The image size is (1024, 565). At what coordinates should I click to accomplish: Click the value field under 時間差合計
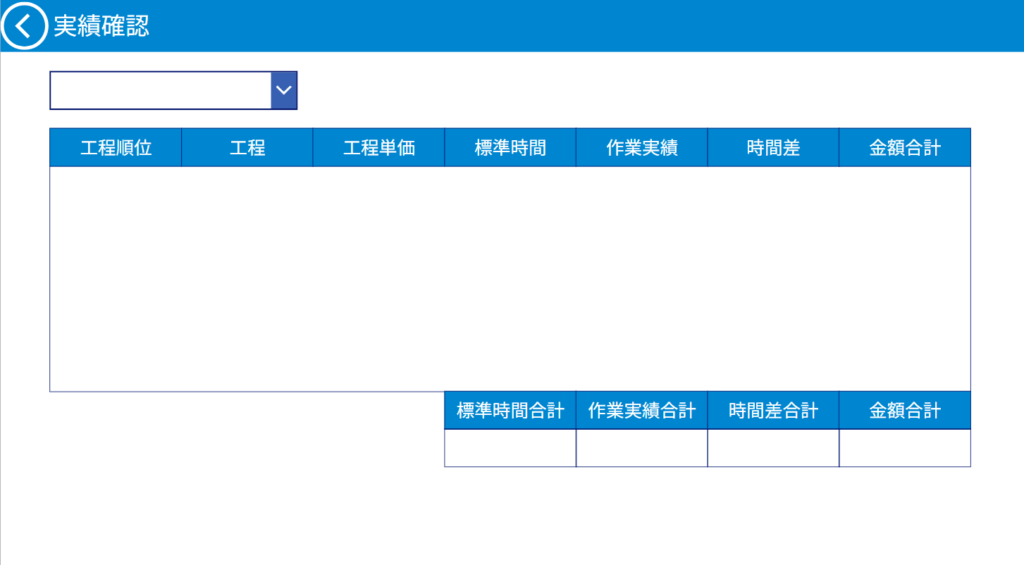pyautogui.click(x=773, y=448)
